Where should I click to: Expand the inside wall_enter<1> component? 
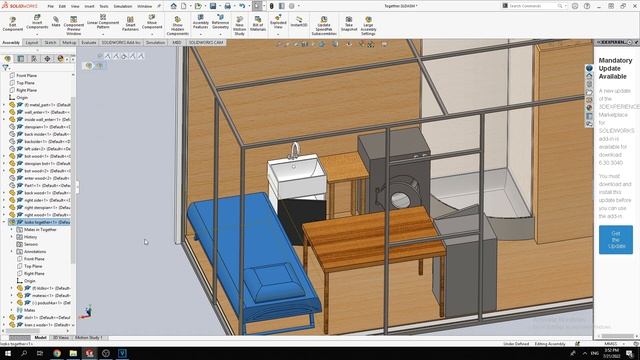click(4, 120)
